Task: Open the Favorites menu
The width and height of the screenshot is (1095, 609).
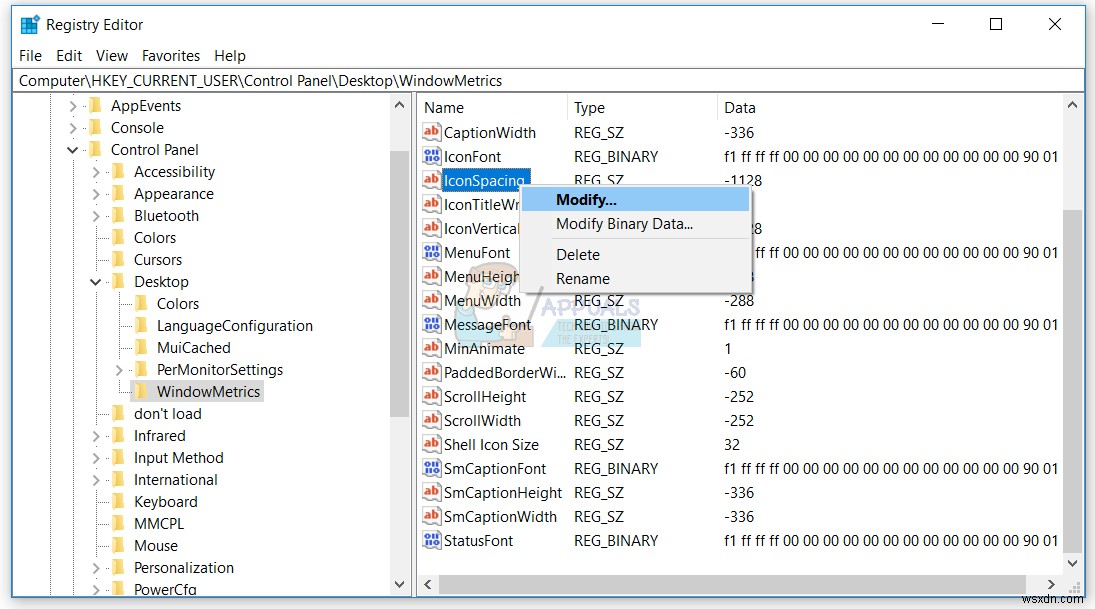Action: coord(171,55)
